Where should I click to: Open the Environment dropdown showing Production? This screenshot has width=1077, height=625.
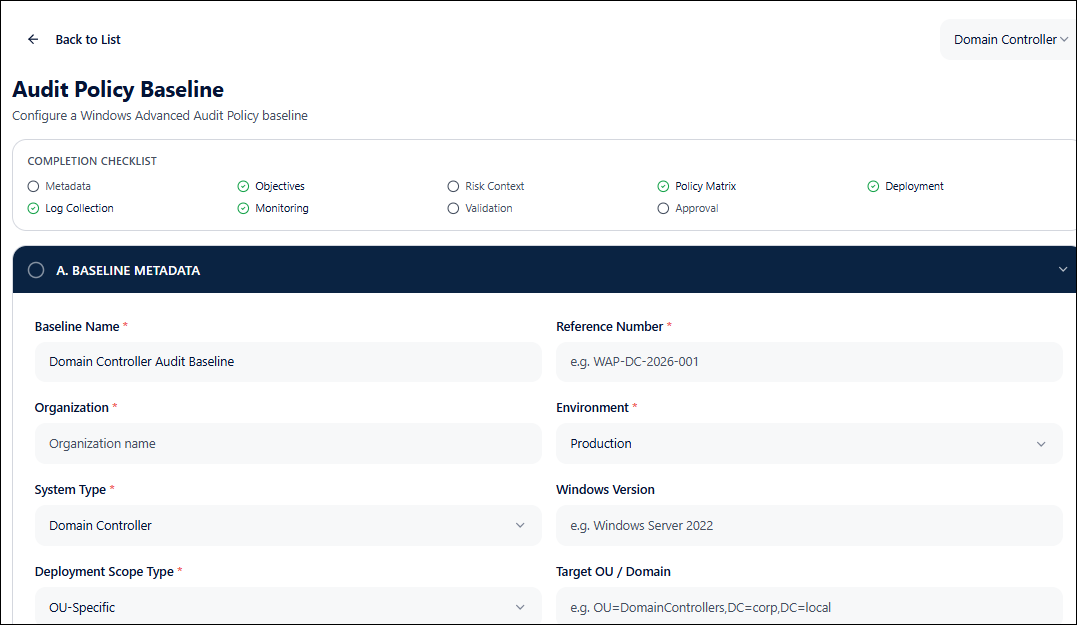pyautogui.click(x=809, y=444)
